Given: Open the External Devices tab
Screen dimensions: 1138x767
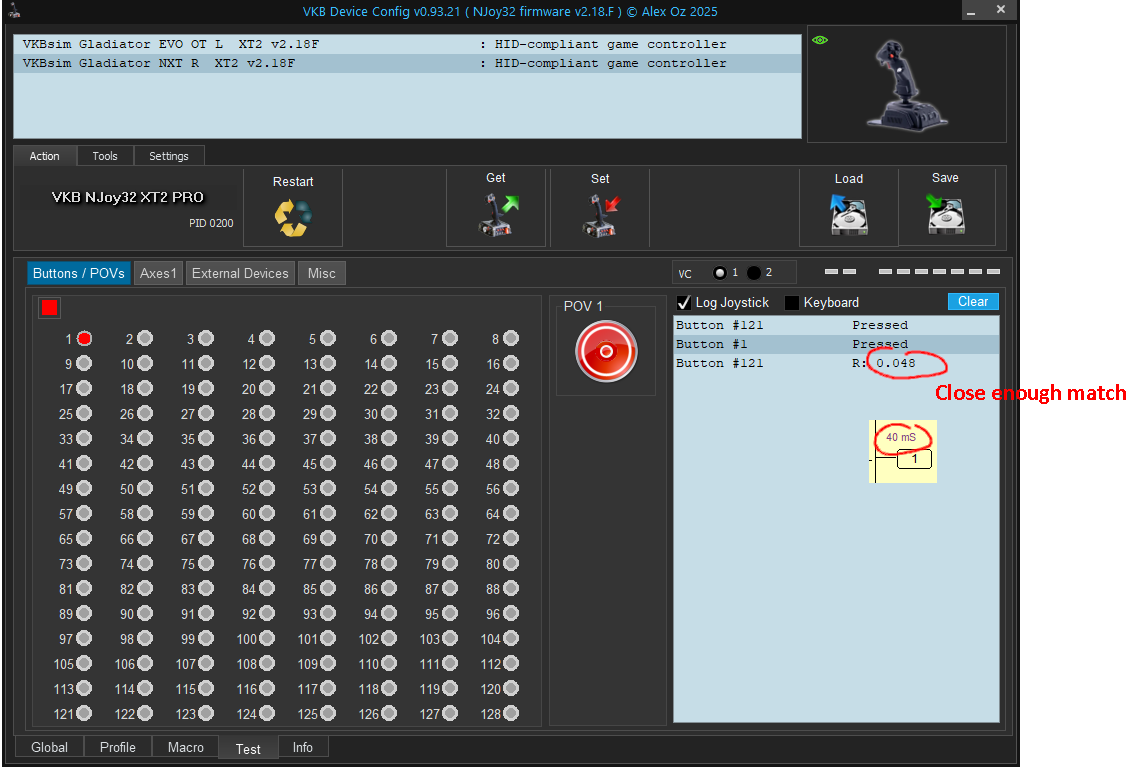Looking at the screenshot, I should pos(240,274).
